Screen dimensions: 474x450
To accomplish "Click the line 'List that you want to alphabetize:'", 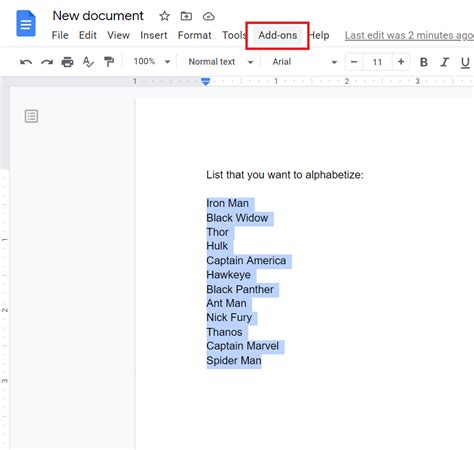I will (285, 175).
